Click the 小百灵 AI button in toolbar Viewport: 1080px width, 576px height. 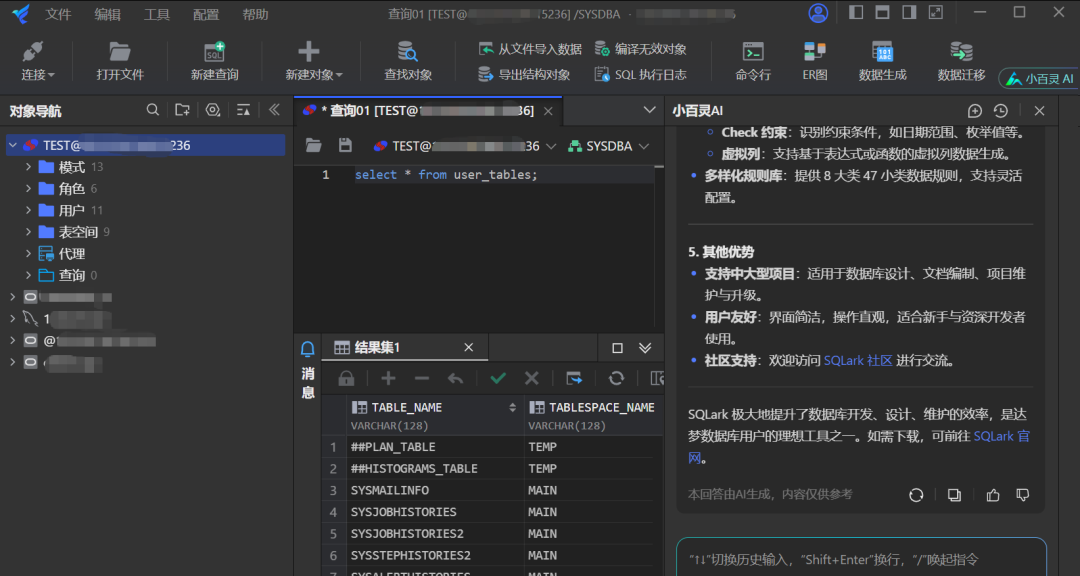(1039, 79)
